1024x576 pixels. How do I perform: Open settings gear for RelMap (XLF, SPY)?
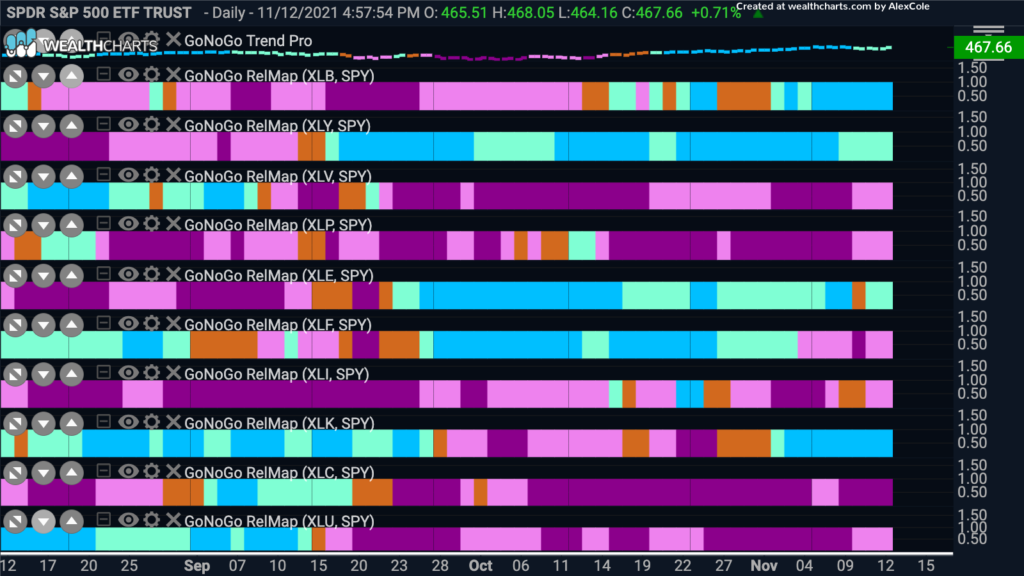[x=151, y=323]
